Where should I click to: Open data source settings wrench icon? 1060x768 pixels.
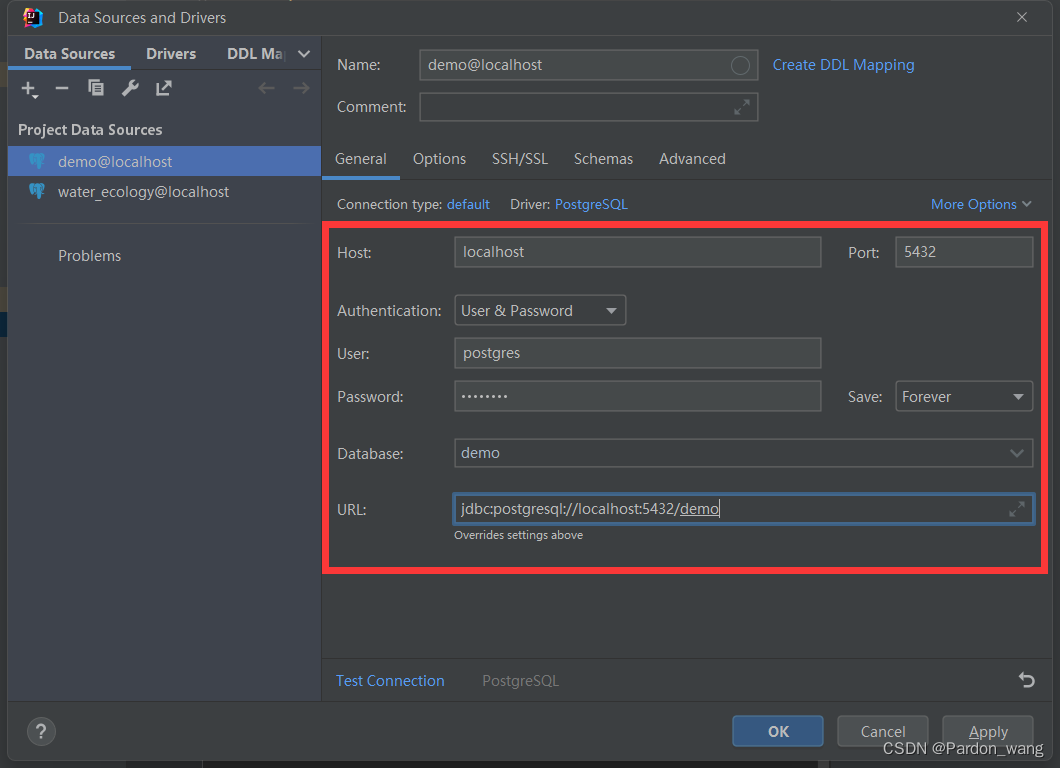(130, 88)
